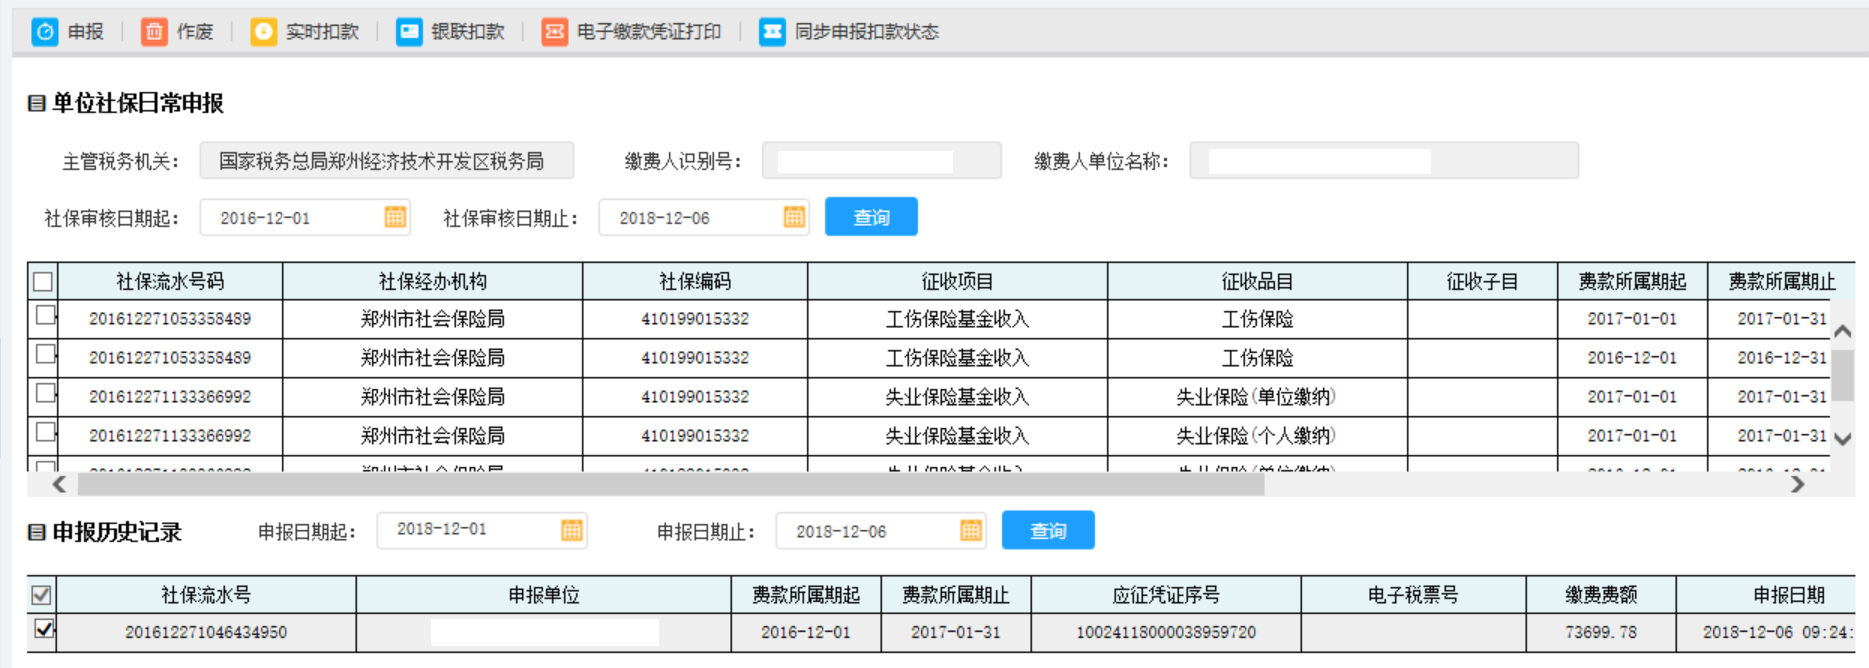
Task: Click the 实时扣款 coin icon
Action: click(x=263, y=32)
